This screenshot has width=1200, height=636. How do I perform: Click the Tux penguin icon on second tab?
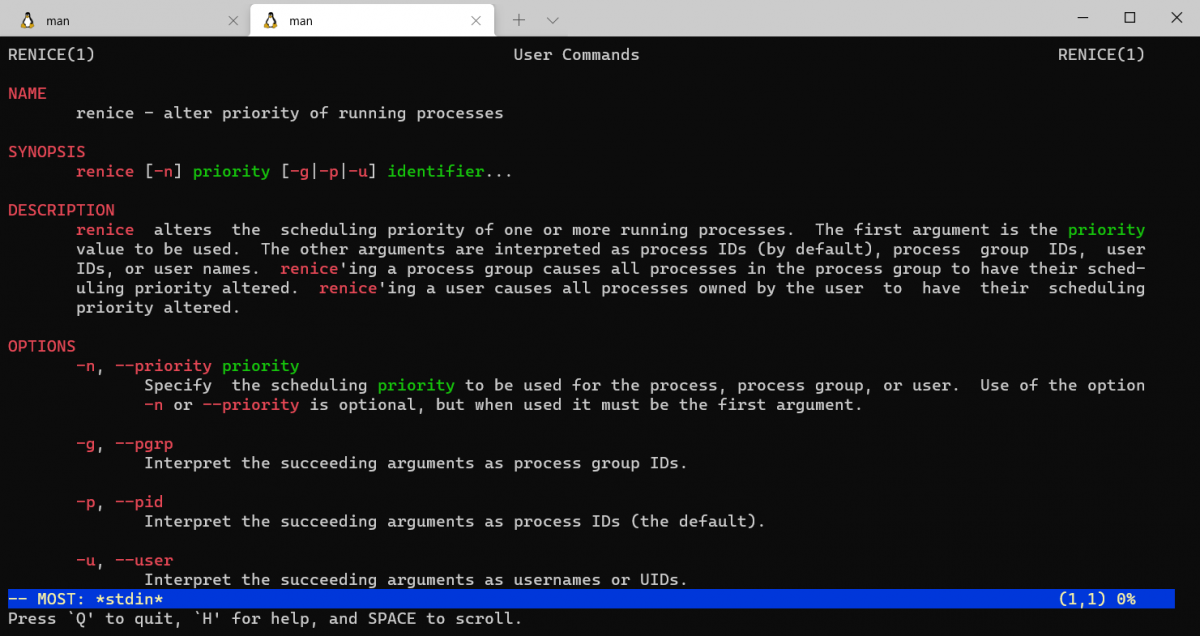tap(270, 20)
